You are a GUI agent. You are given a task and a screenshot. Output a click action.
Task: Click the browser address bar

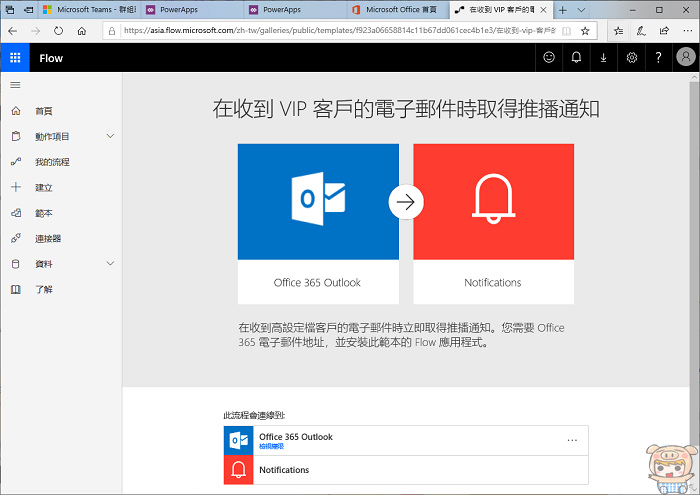pos(330,31)
